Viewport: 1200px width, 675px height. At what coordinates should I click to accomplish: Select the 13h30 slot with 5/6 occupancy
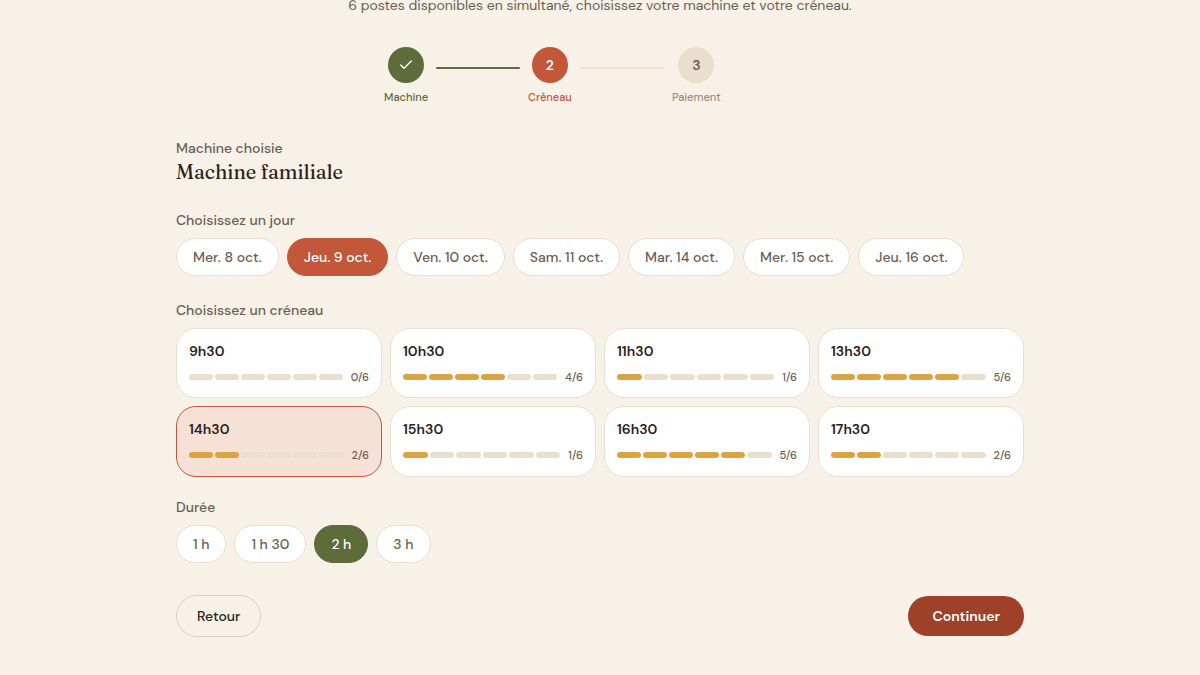tap(921, 363)
